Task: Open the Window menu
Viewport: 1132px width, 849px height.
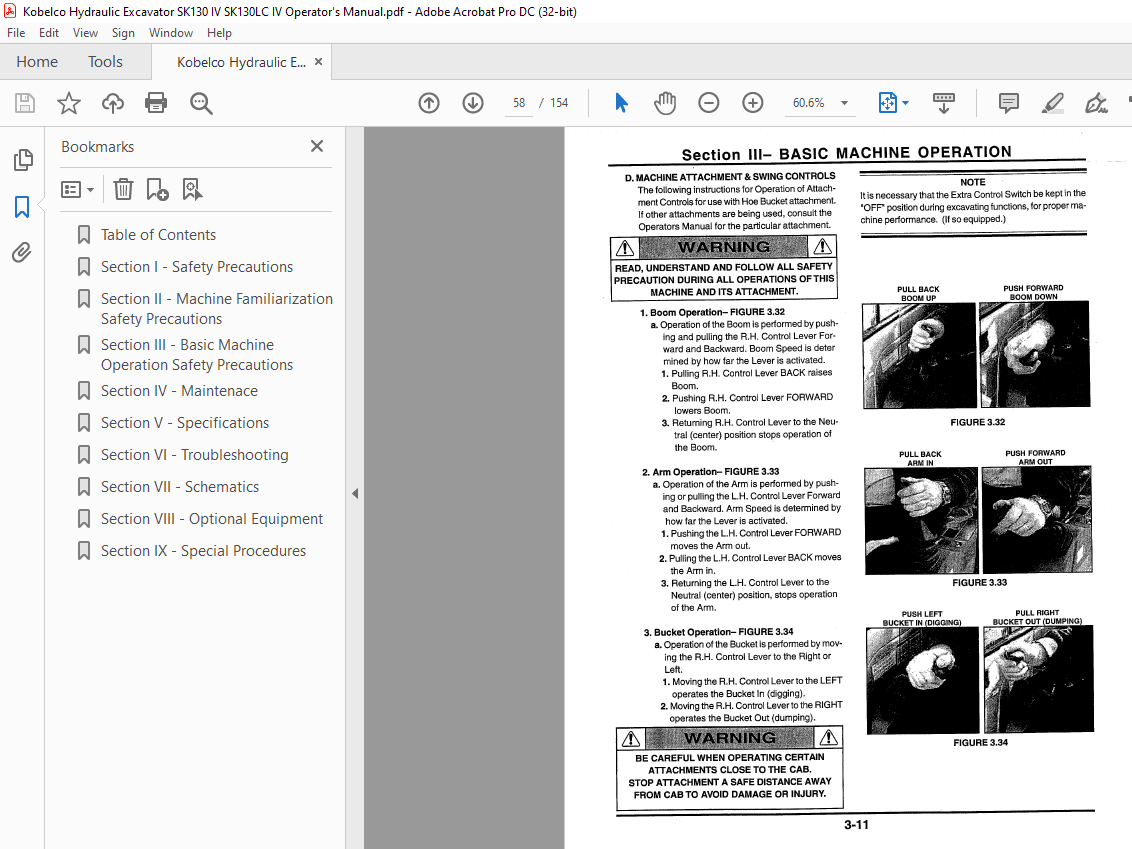Action: click(170, 33)
